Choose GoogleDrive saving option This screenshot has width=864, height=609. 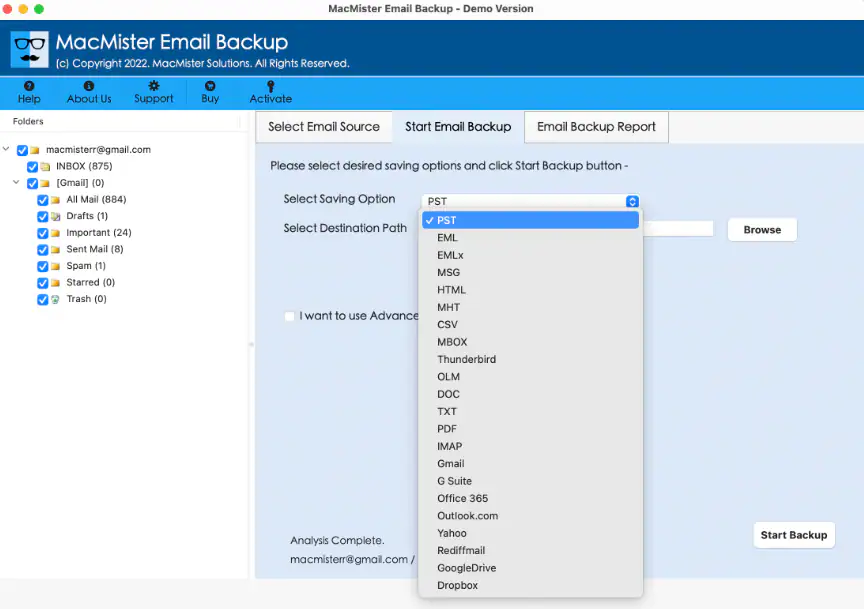click(x=530, y=568)
